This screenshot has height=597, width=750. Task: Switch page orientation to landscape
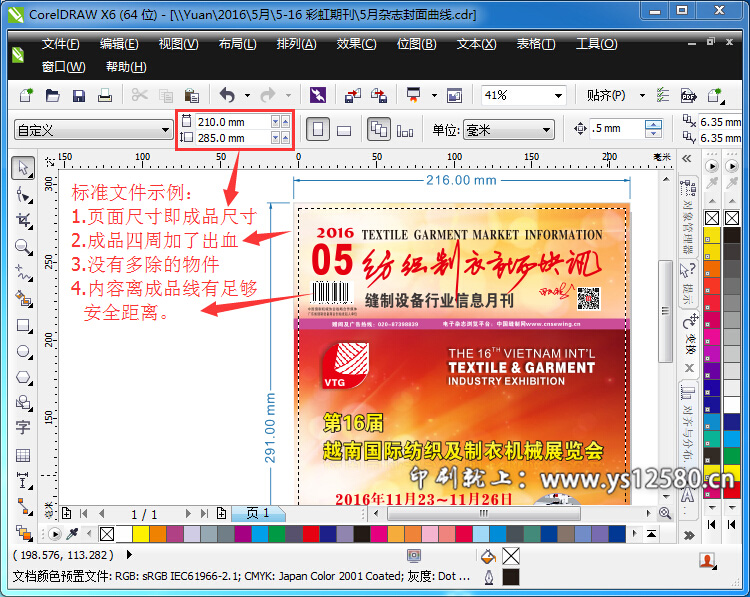click(x=344, y=130)
